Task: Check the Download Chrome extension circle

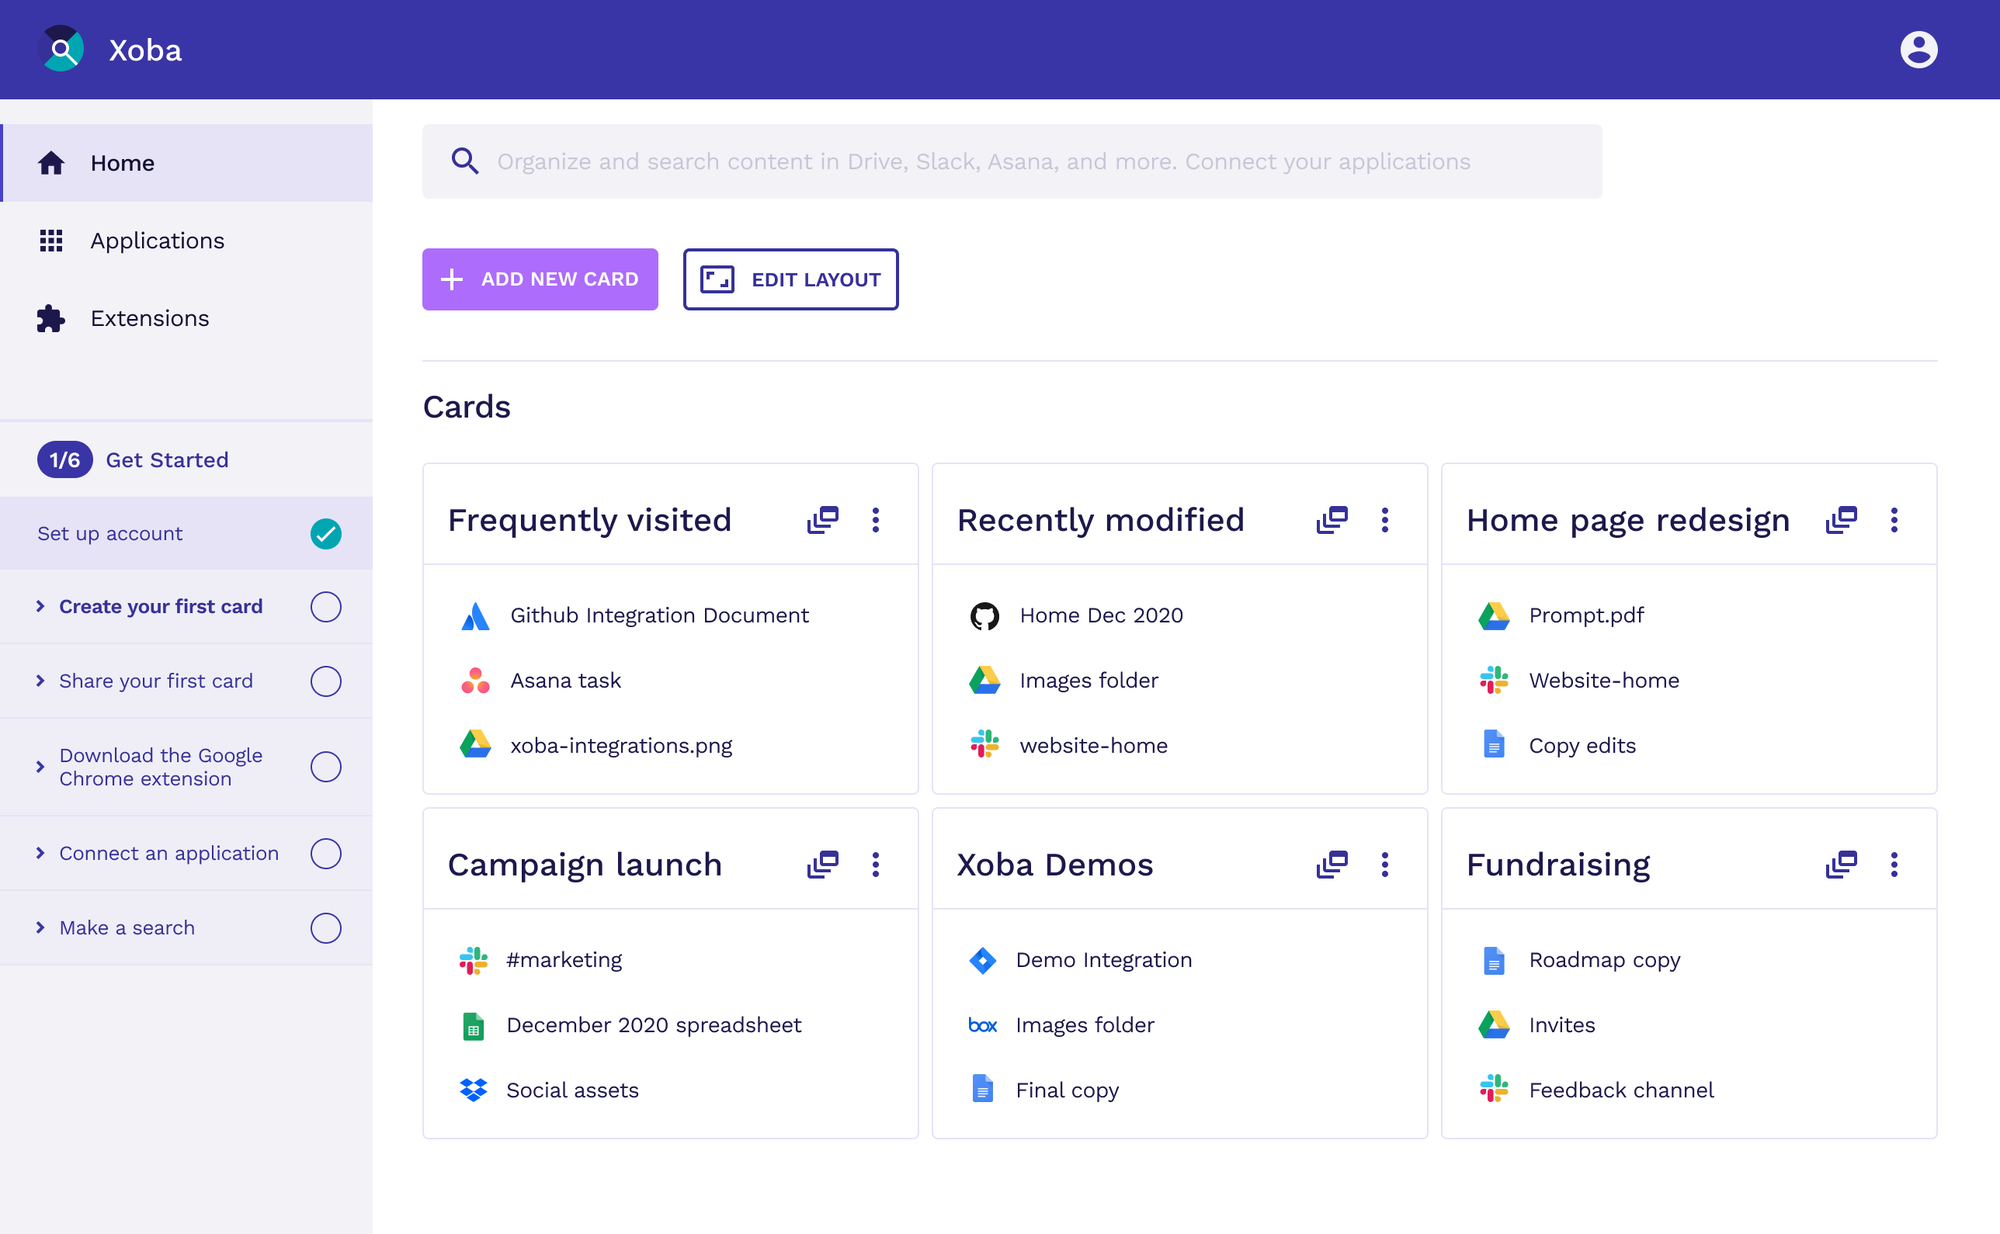Action: coord(325,767)
